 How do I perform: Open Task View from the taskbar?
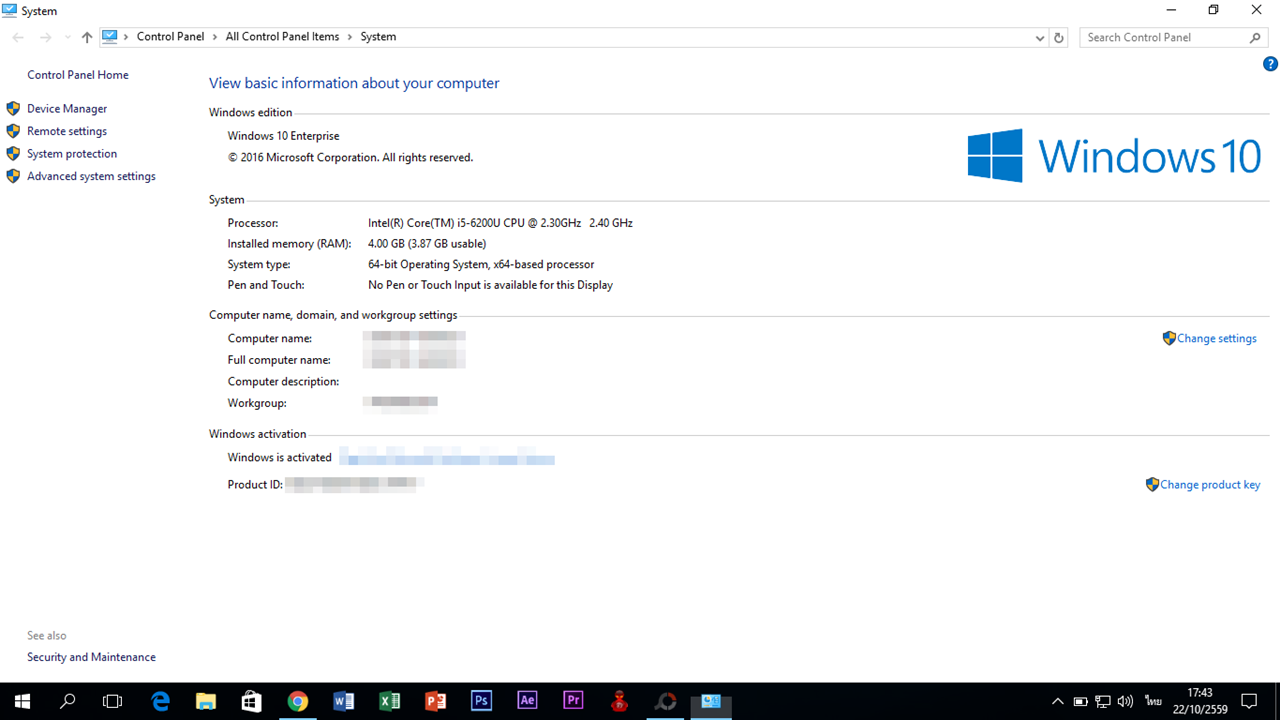point(113,701)
